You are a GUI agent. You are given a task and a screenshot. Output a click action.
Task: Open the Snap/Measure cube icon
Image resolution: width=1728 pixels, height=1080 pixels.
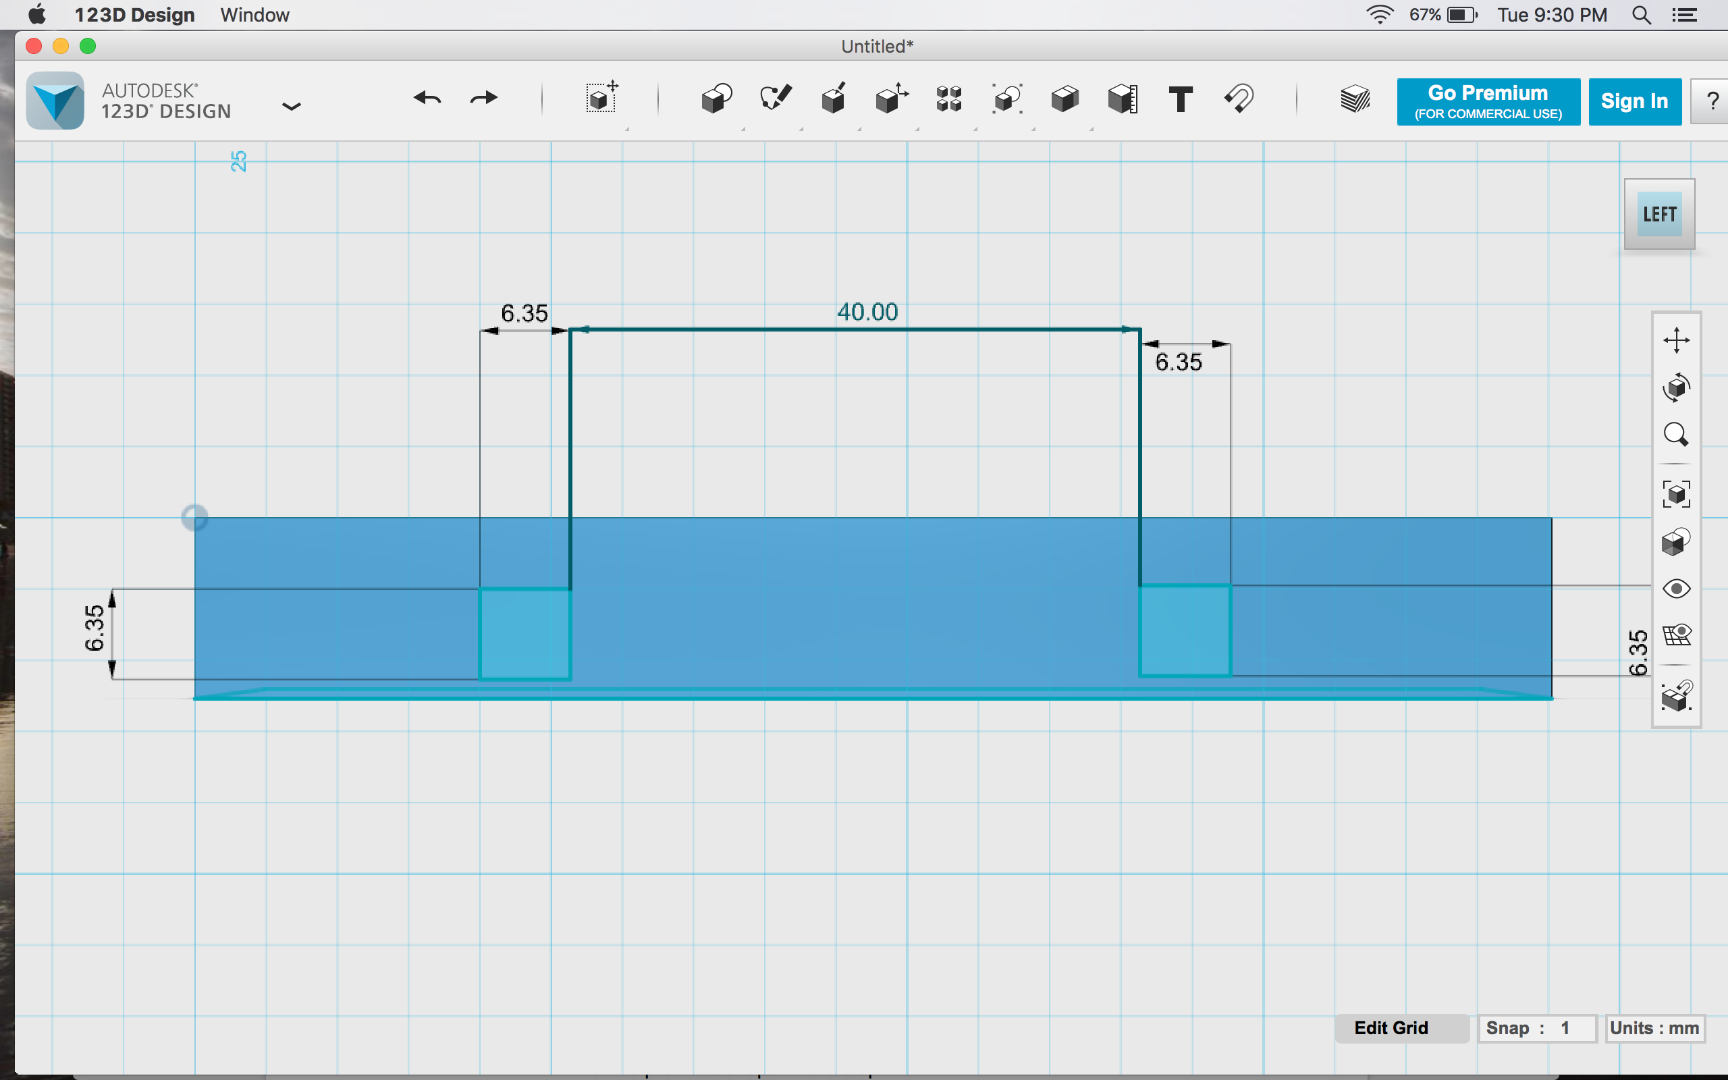[x=1123, y=98]
